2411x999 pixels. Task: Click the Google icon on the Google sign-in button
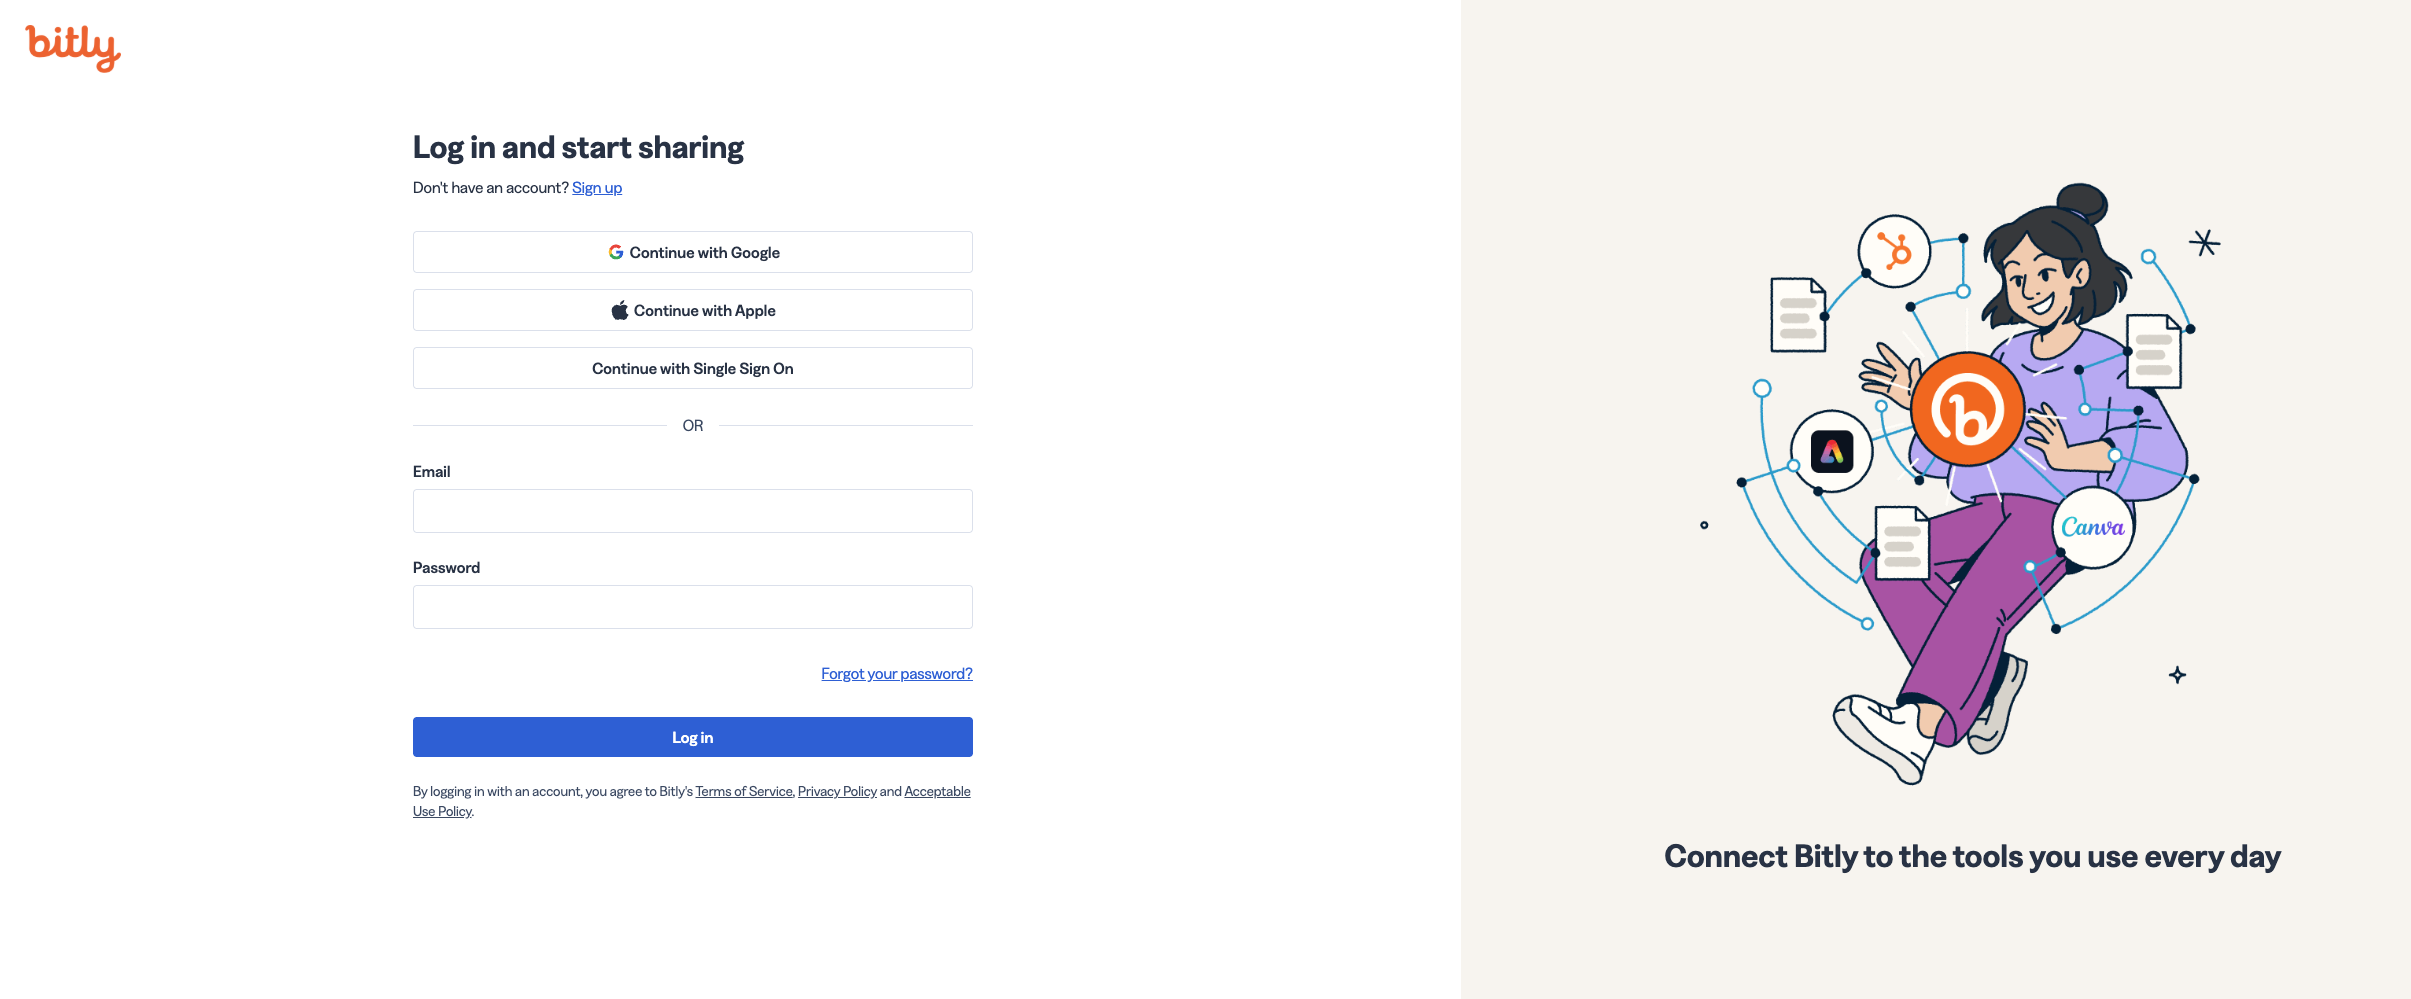(617, 252)
